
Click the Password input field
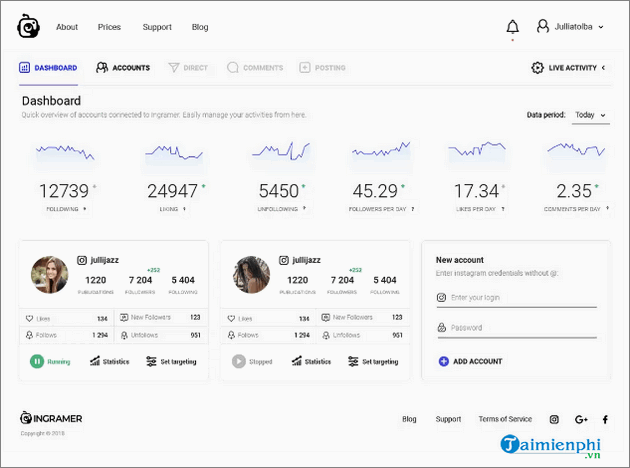click(522, 328)
